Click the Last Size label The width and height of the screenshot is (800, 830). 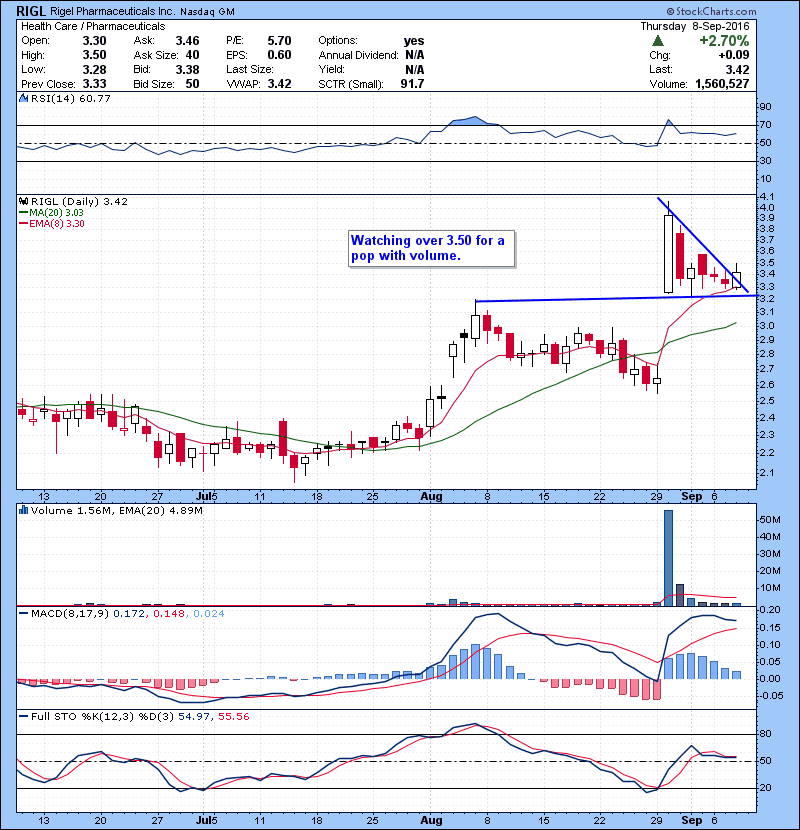[249, 69]
